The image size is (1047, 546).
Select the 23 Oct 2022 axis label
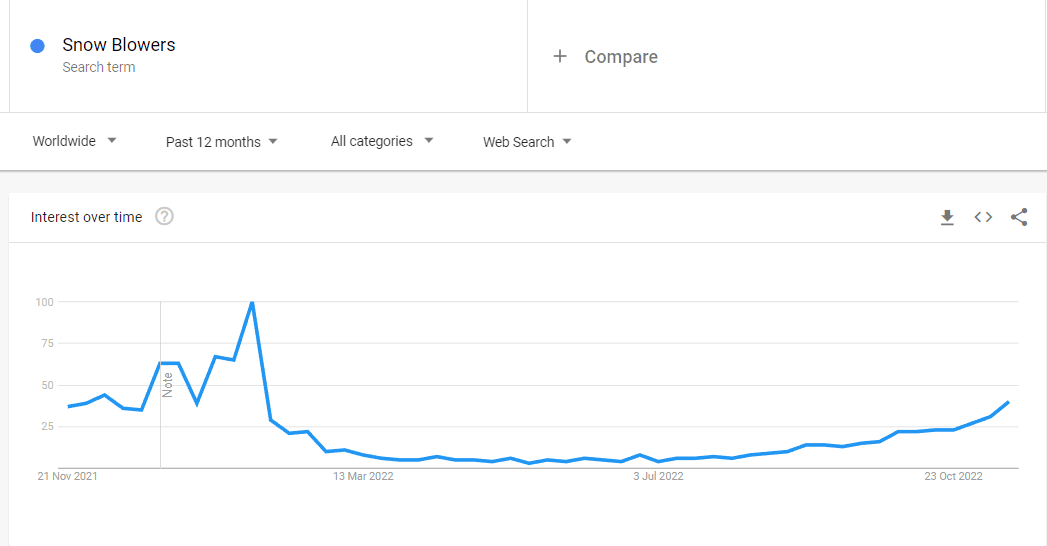tap(954, 476)
